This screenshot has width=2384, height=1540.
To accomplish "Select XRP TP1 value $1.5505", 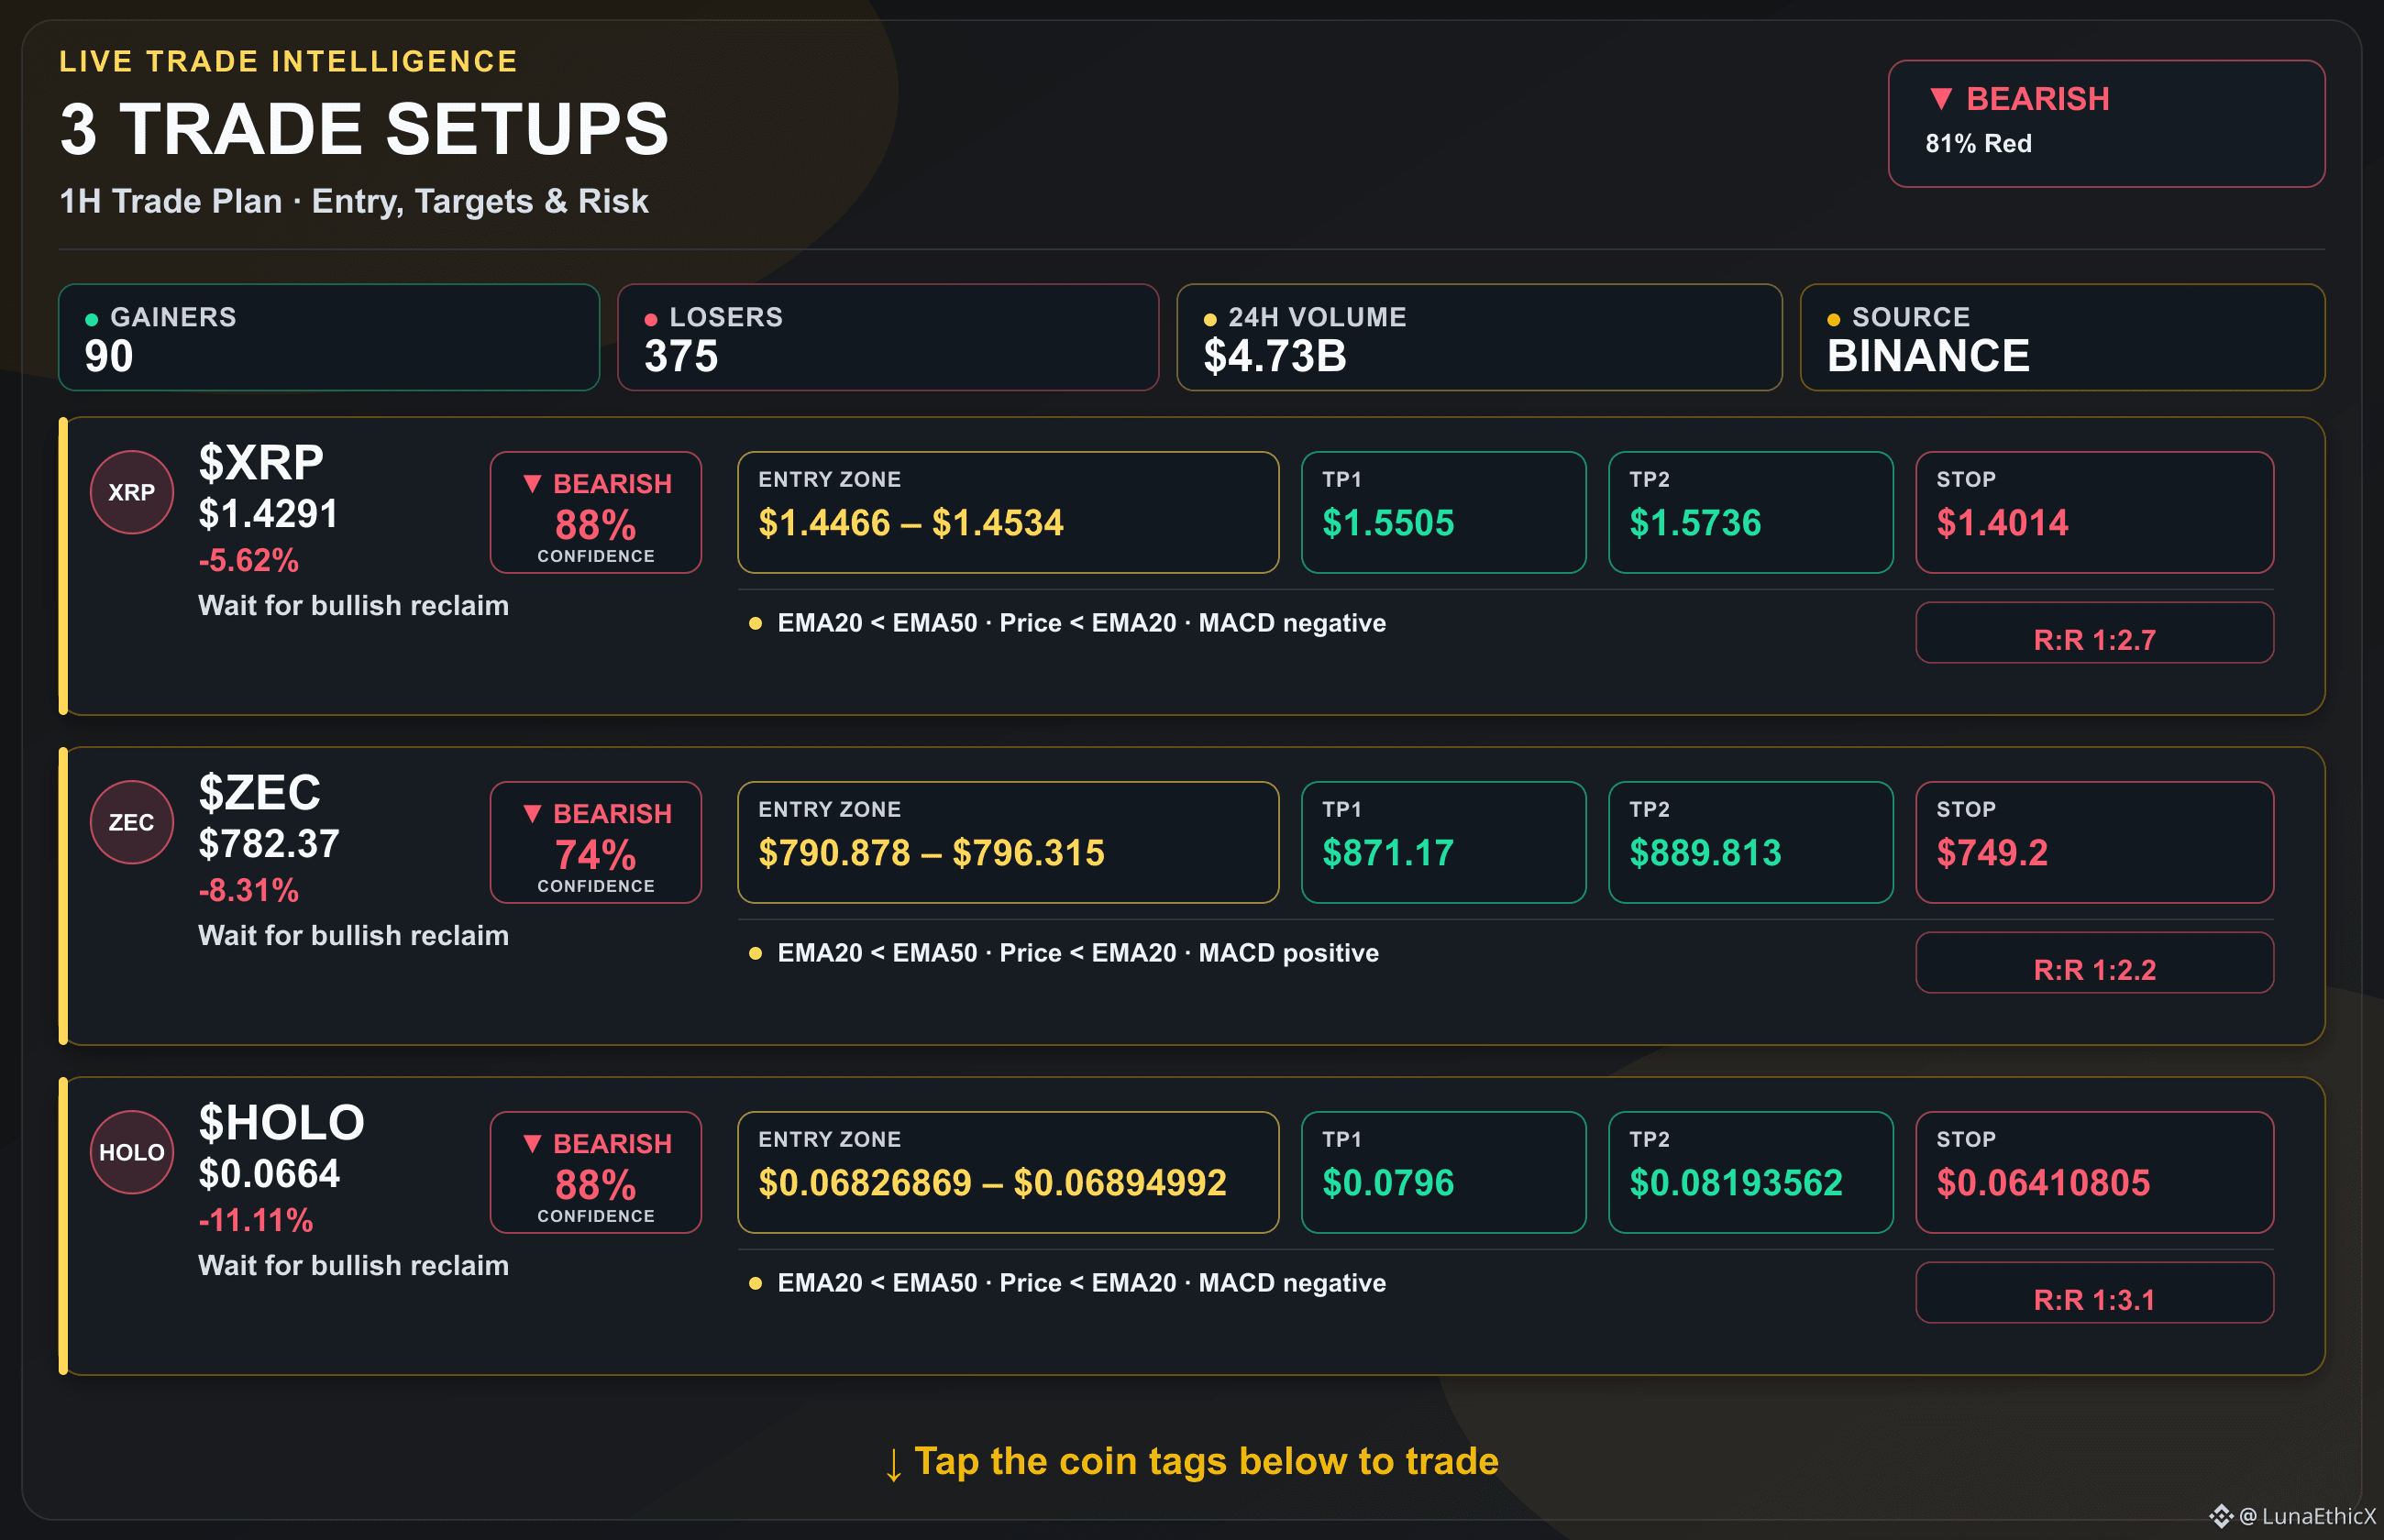I will point(1444,513).
